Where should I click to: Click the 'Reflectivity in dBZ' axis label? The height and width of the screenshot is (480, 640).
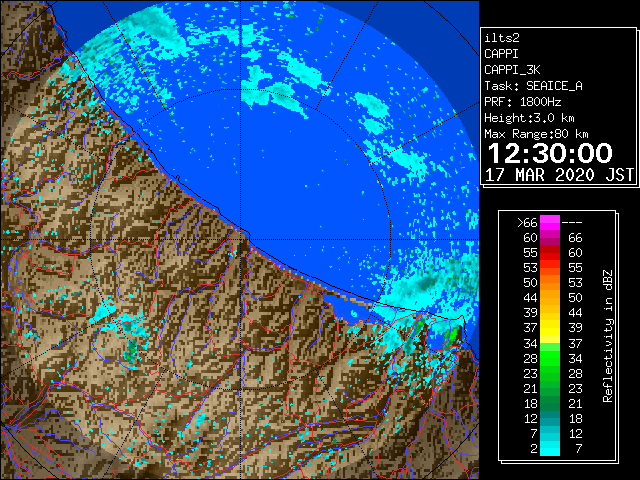(607, 336)
